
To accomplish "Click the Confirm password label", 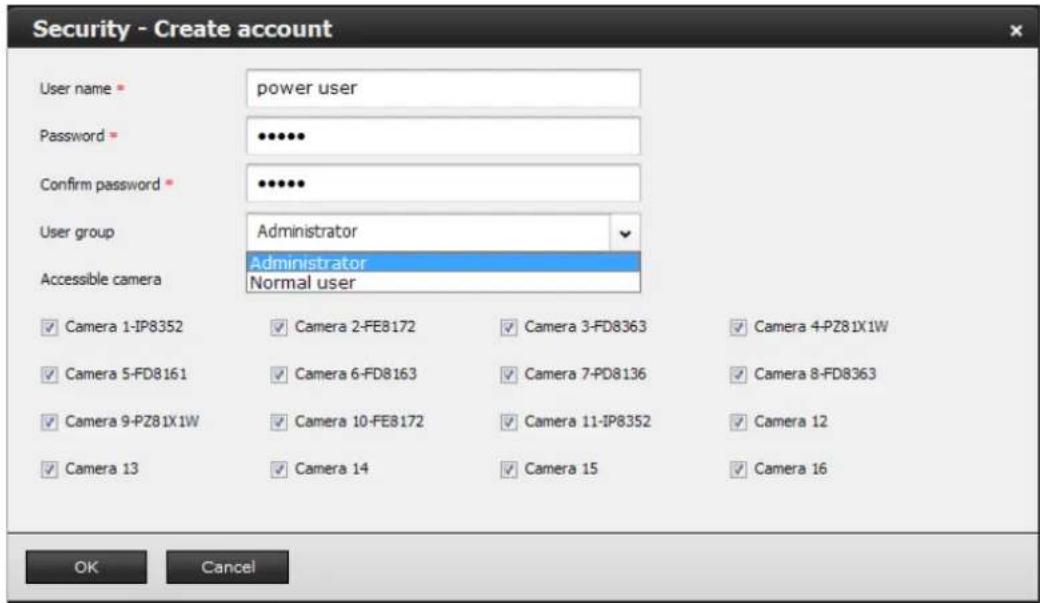I will (x=100, y=184).
